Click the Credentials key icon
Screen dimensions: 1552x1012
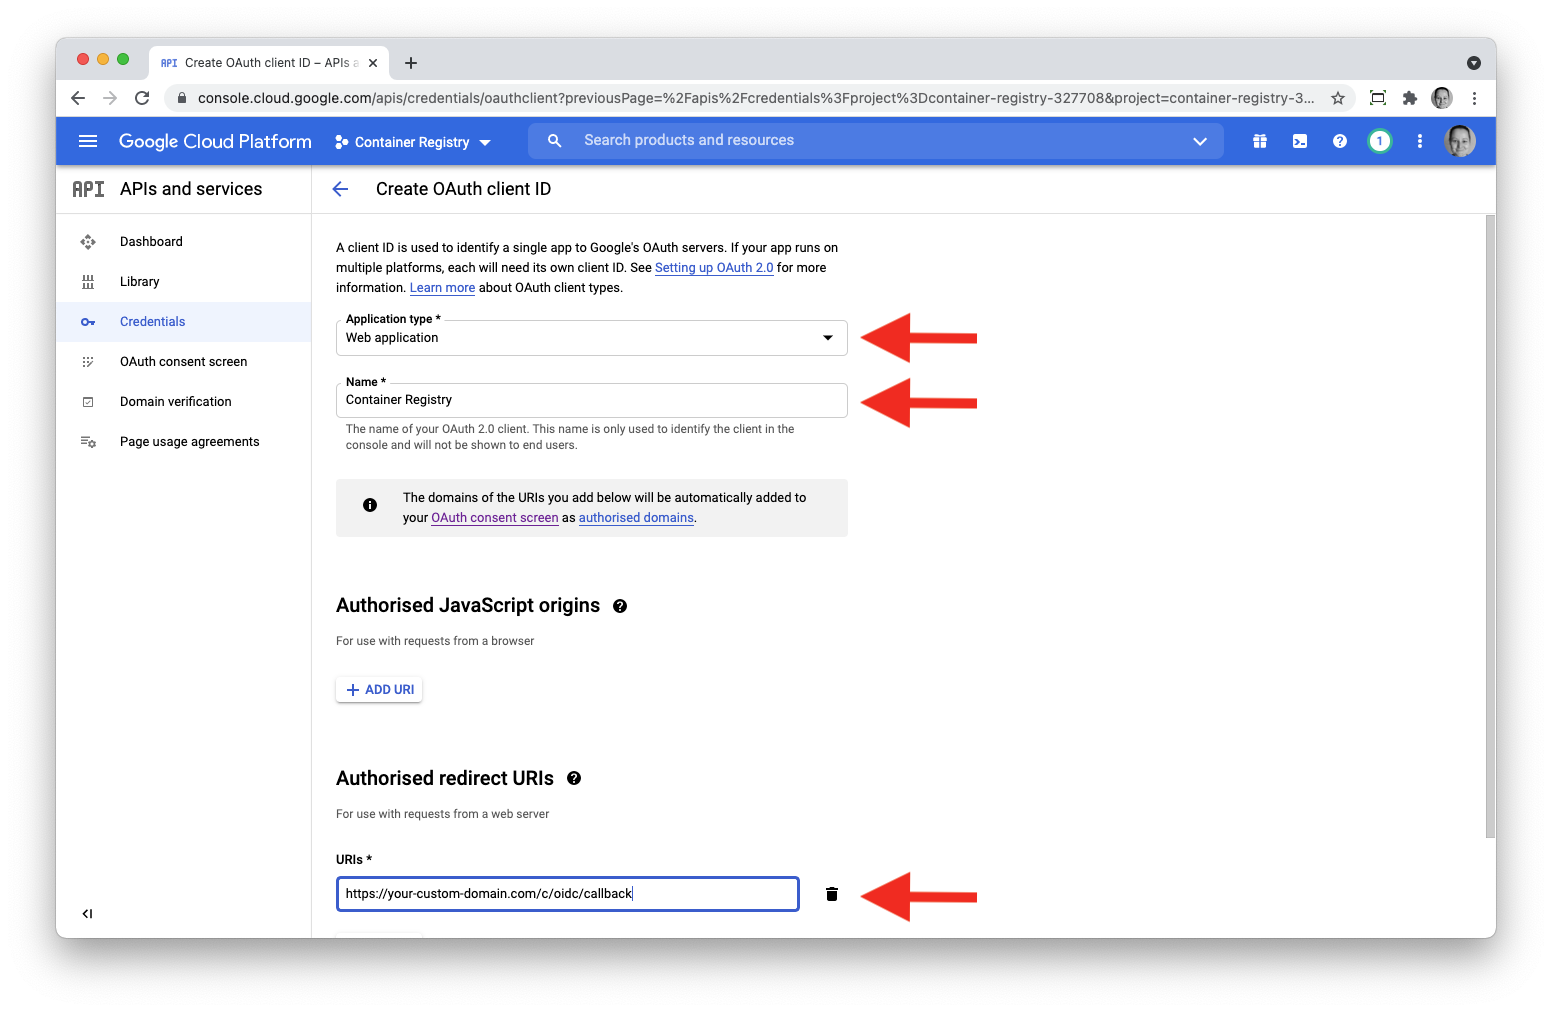[88, 322]
